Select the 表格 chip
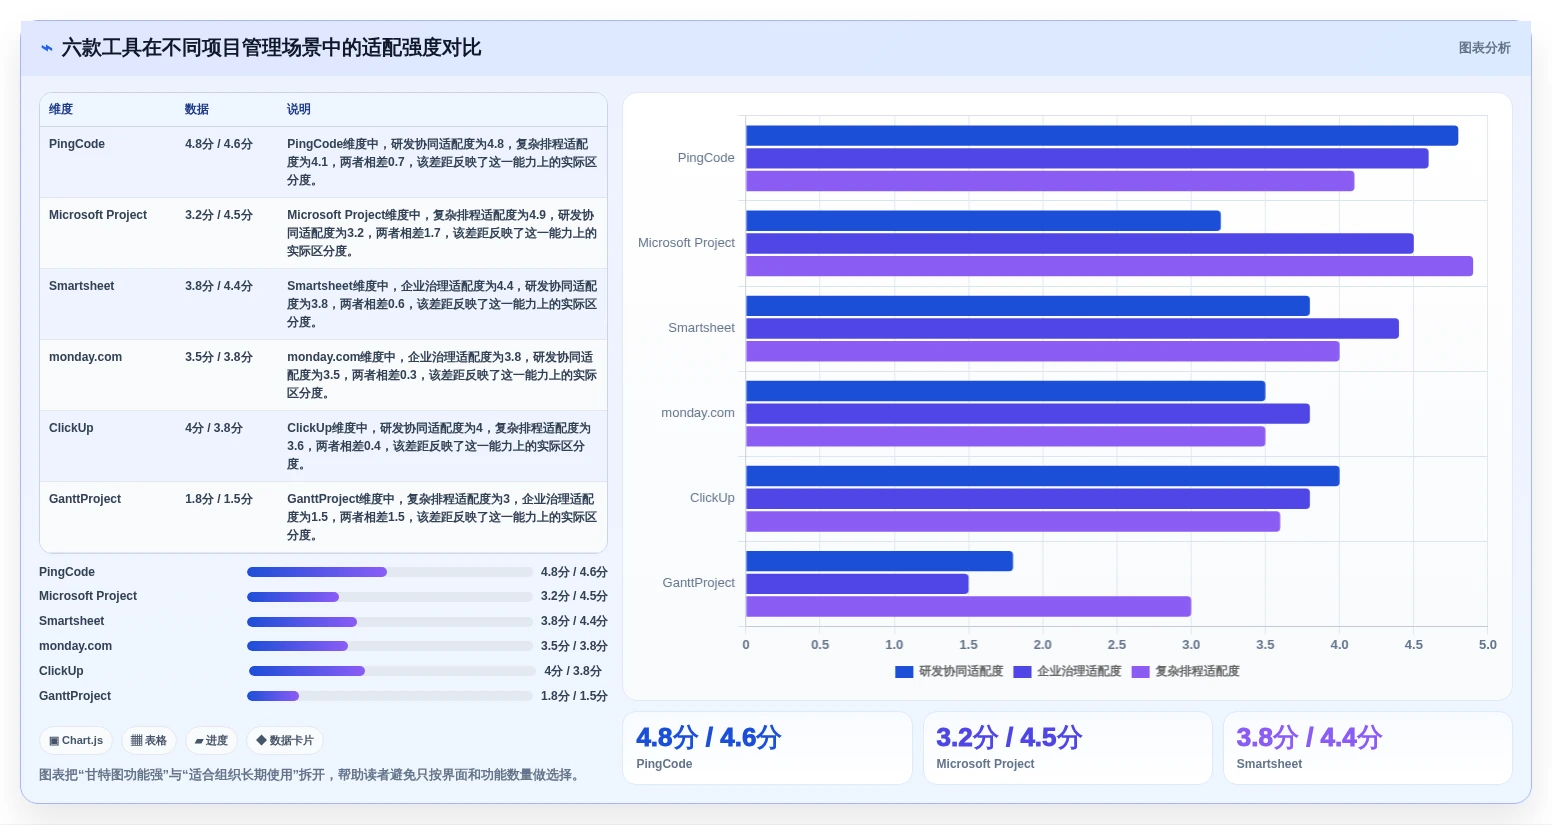This screenshot has height=825, width=1552. 149,741
